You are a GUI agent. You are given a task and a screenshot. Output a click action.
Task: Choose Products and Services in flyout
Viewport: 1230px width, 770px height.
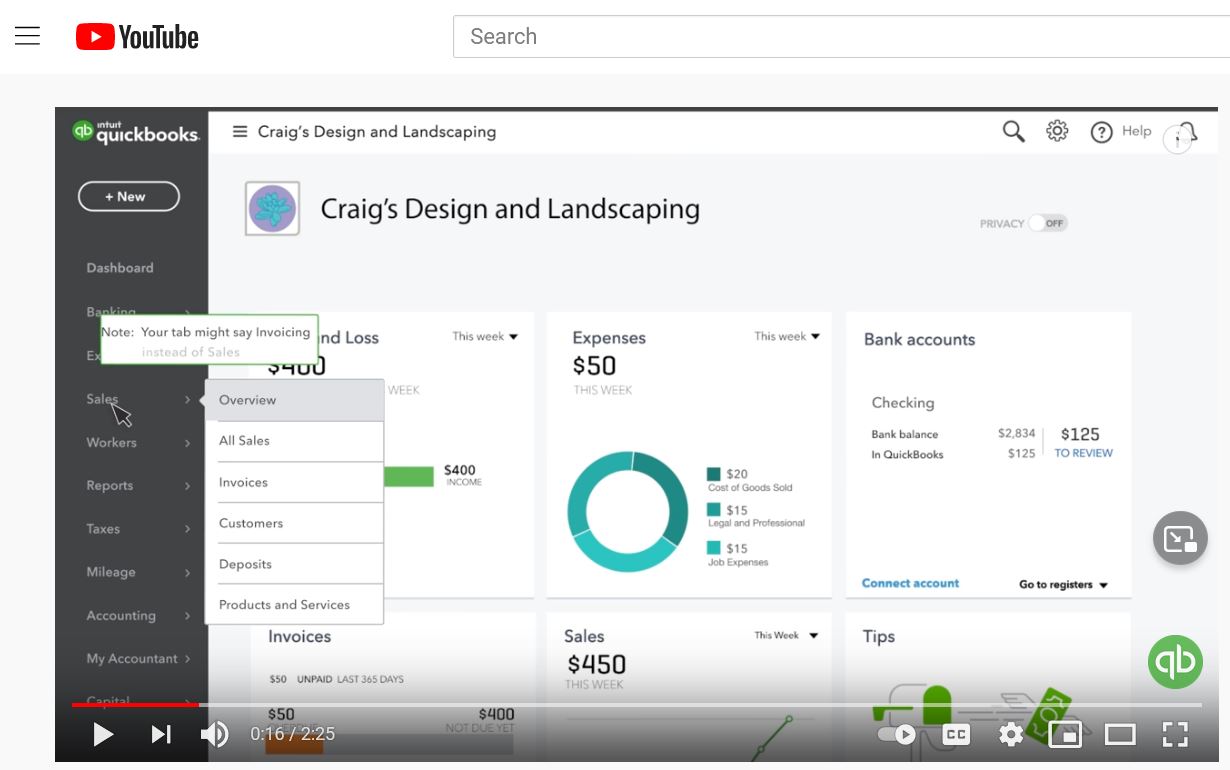(x=295, y=605)
